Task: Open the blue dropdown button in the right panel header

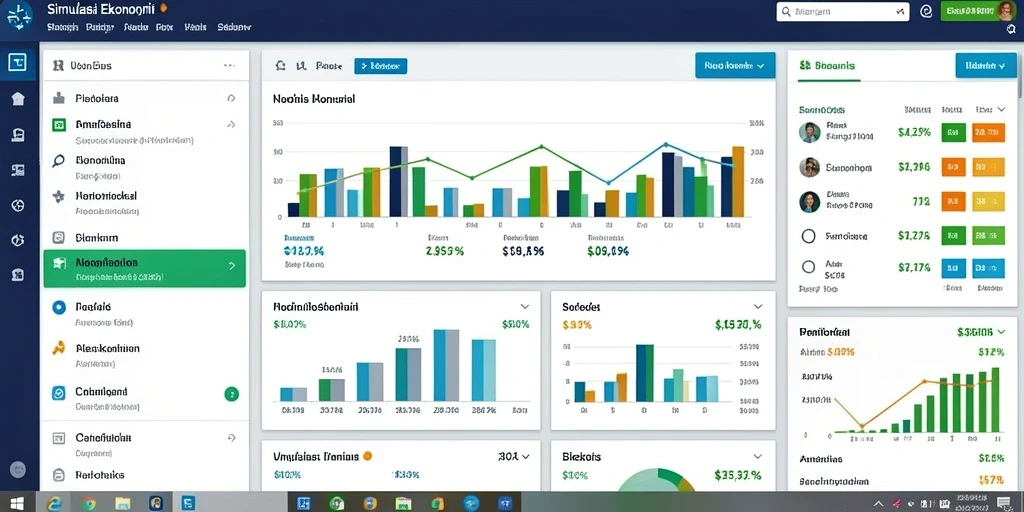Action: click(985, 65)
